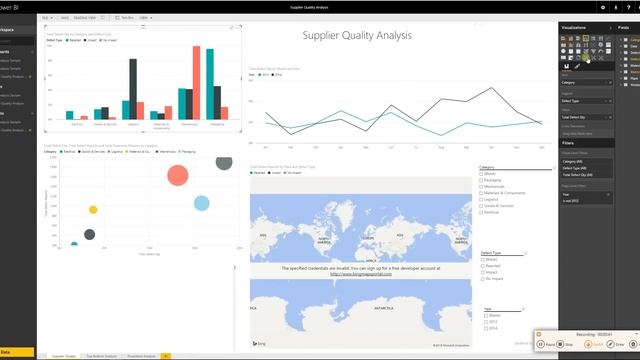Check Materials & Components in the Category slicer
The height and width of the screenshot is (360, 640).
pos(481,193)
